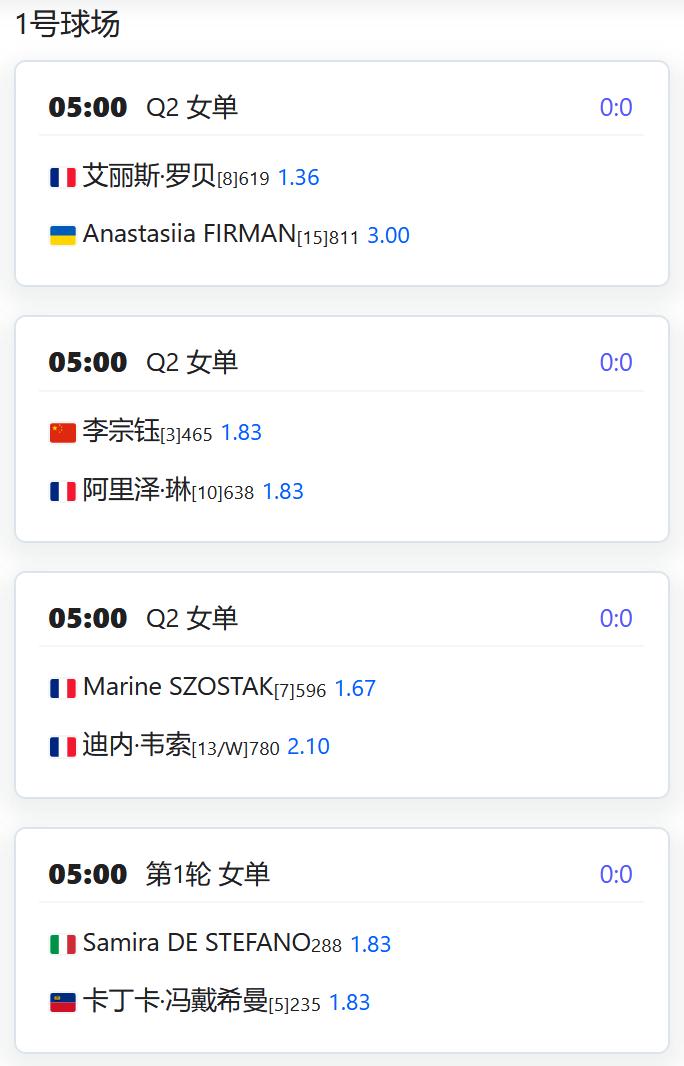
Task: Select odds 1.67 for Marine SZOSTAK
Action: pyautogui.click(x=355, y=688)
